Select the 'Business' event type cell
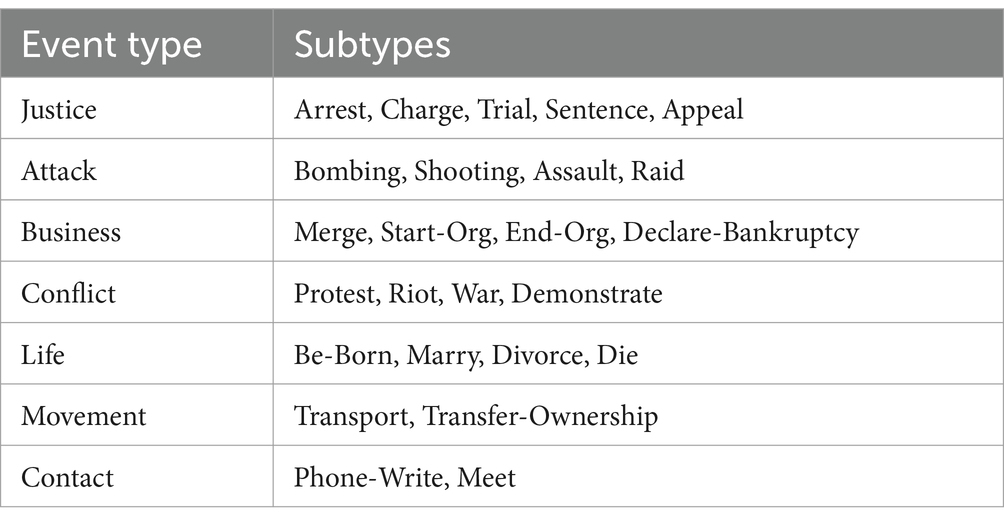This screenshot has width=1004, height=525. 71,232
